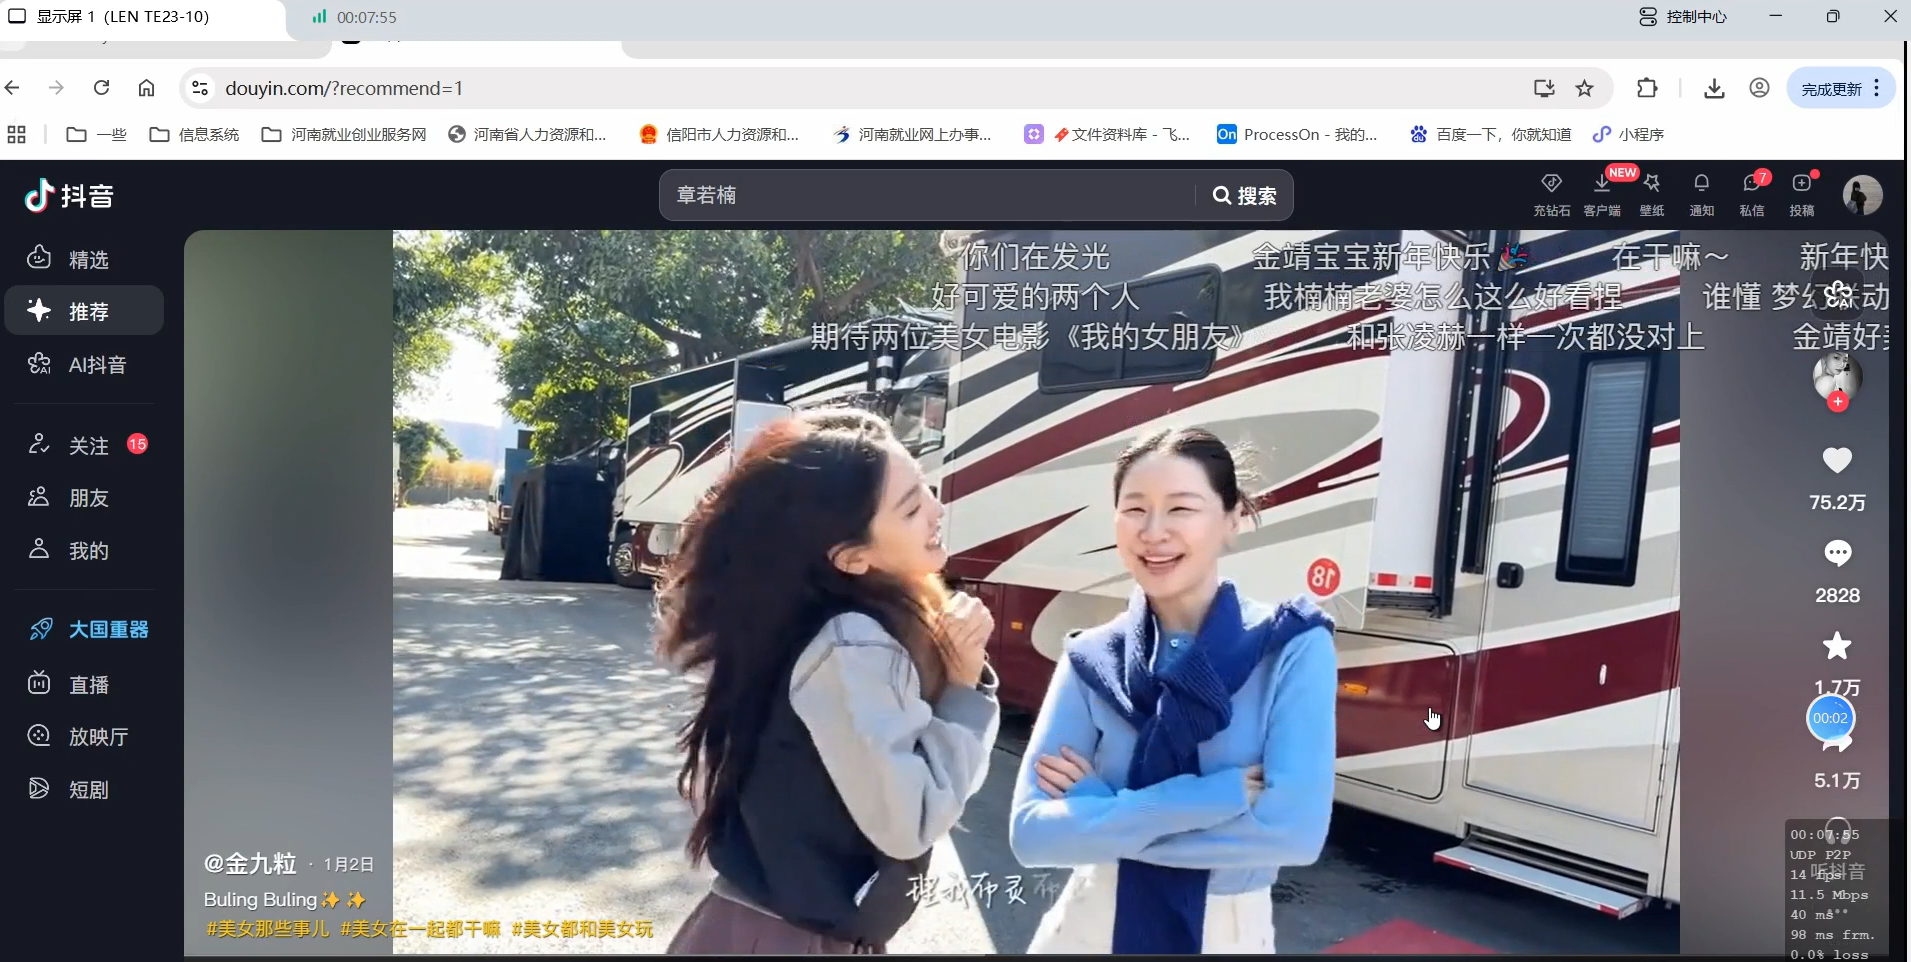Open the browser downloads icon
Viewport: 1911px width, 962px height.
(x=1714, y=88)
